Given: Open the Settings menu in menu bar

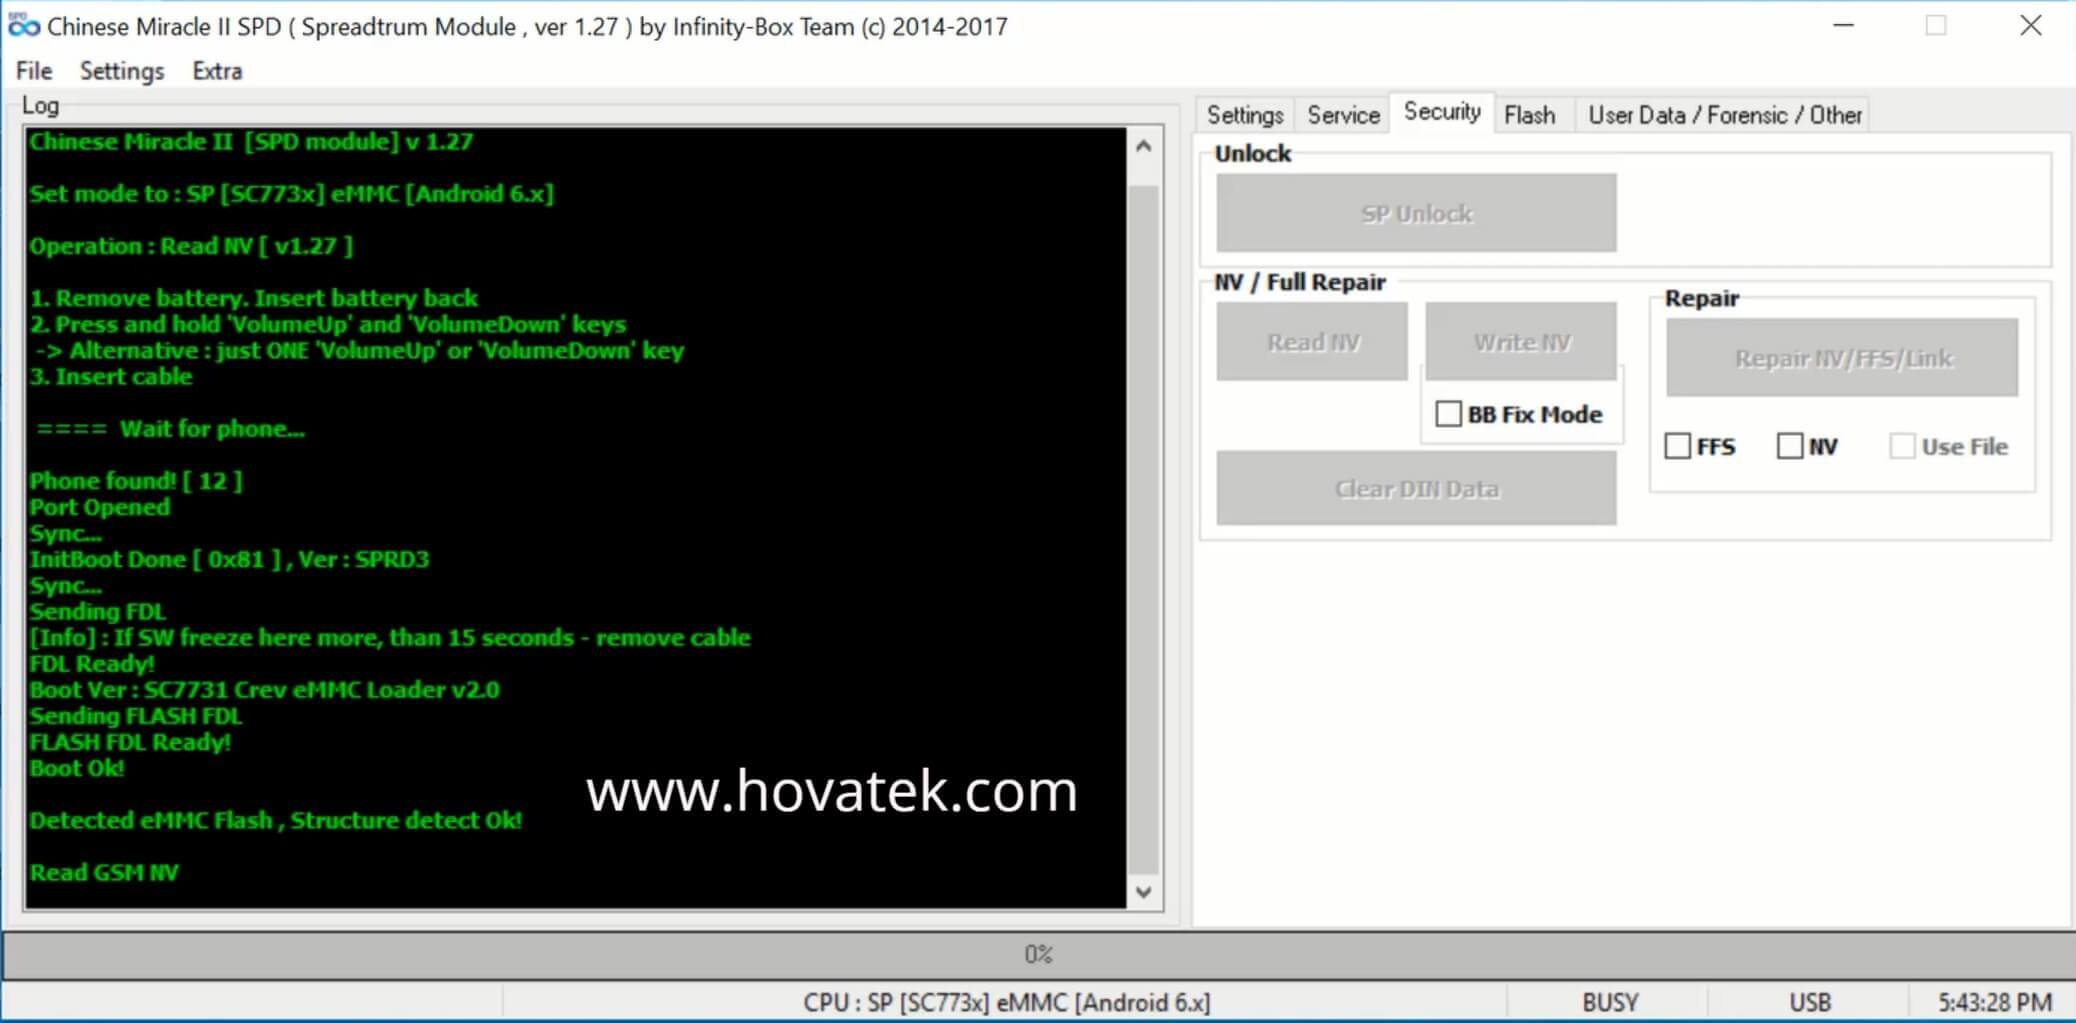Looking at the screenshot, I should 122,71.
